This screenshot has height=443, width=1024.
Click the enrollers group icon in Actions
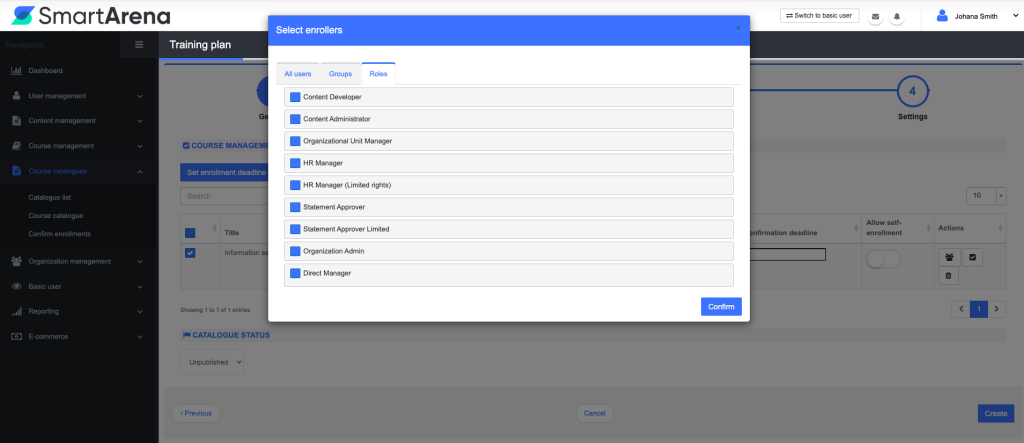950,257
